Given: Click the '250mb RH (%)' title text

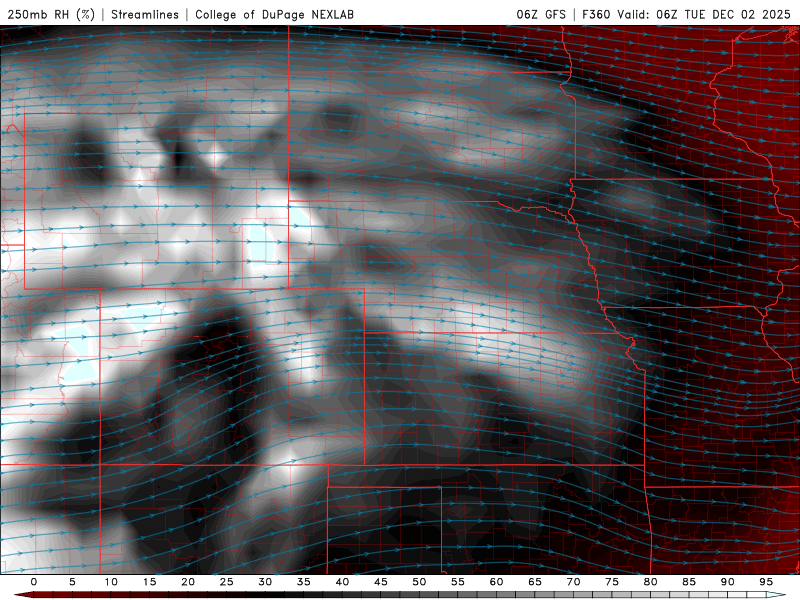Looking at the screenshot, I should [51, 14].
